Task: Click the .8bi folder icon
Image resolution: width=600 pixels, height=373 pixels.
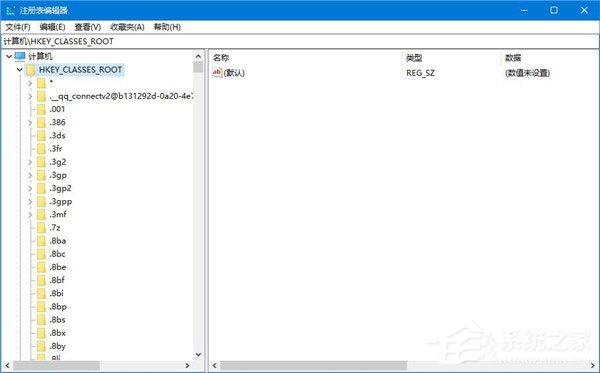Action: click(41, 294)
